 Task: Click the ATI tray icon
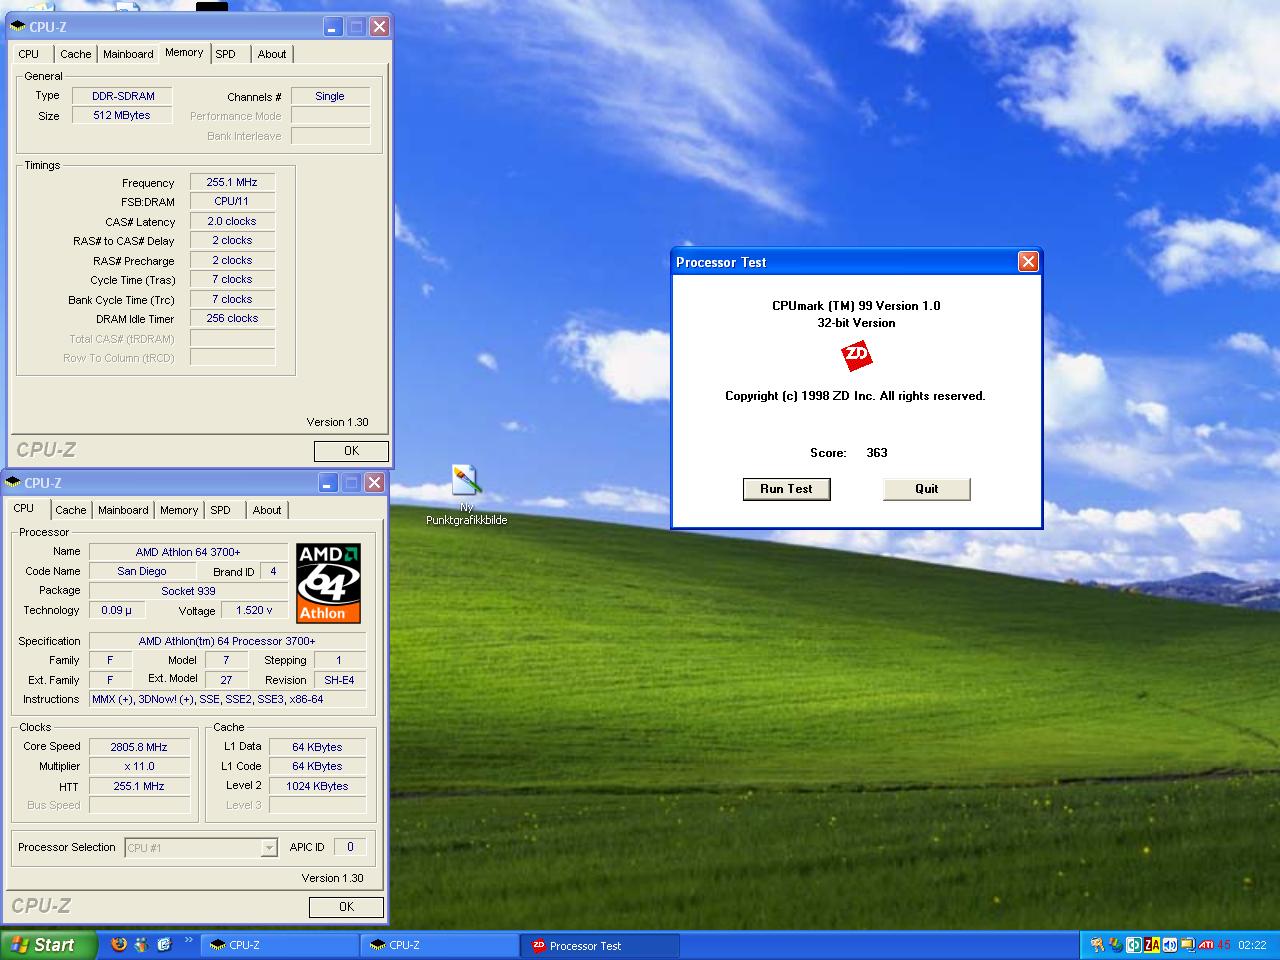click(x=1206, y=945)
